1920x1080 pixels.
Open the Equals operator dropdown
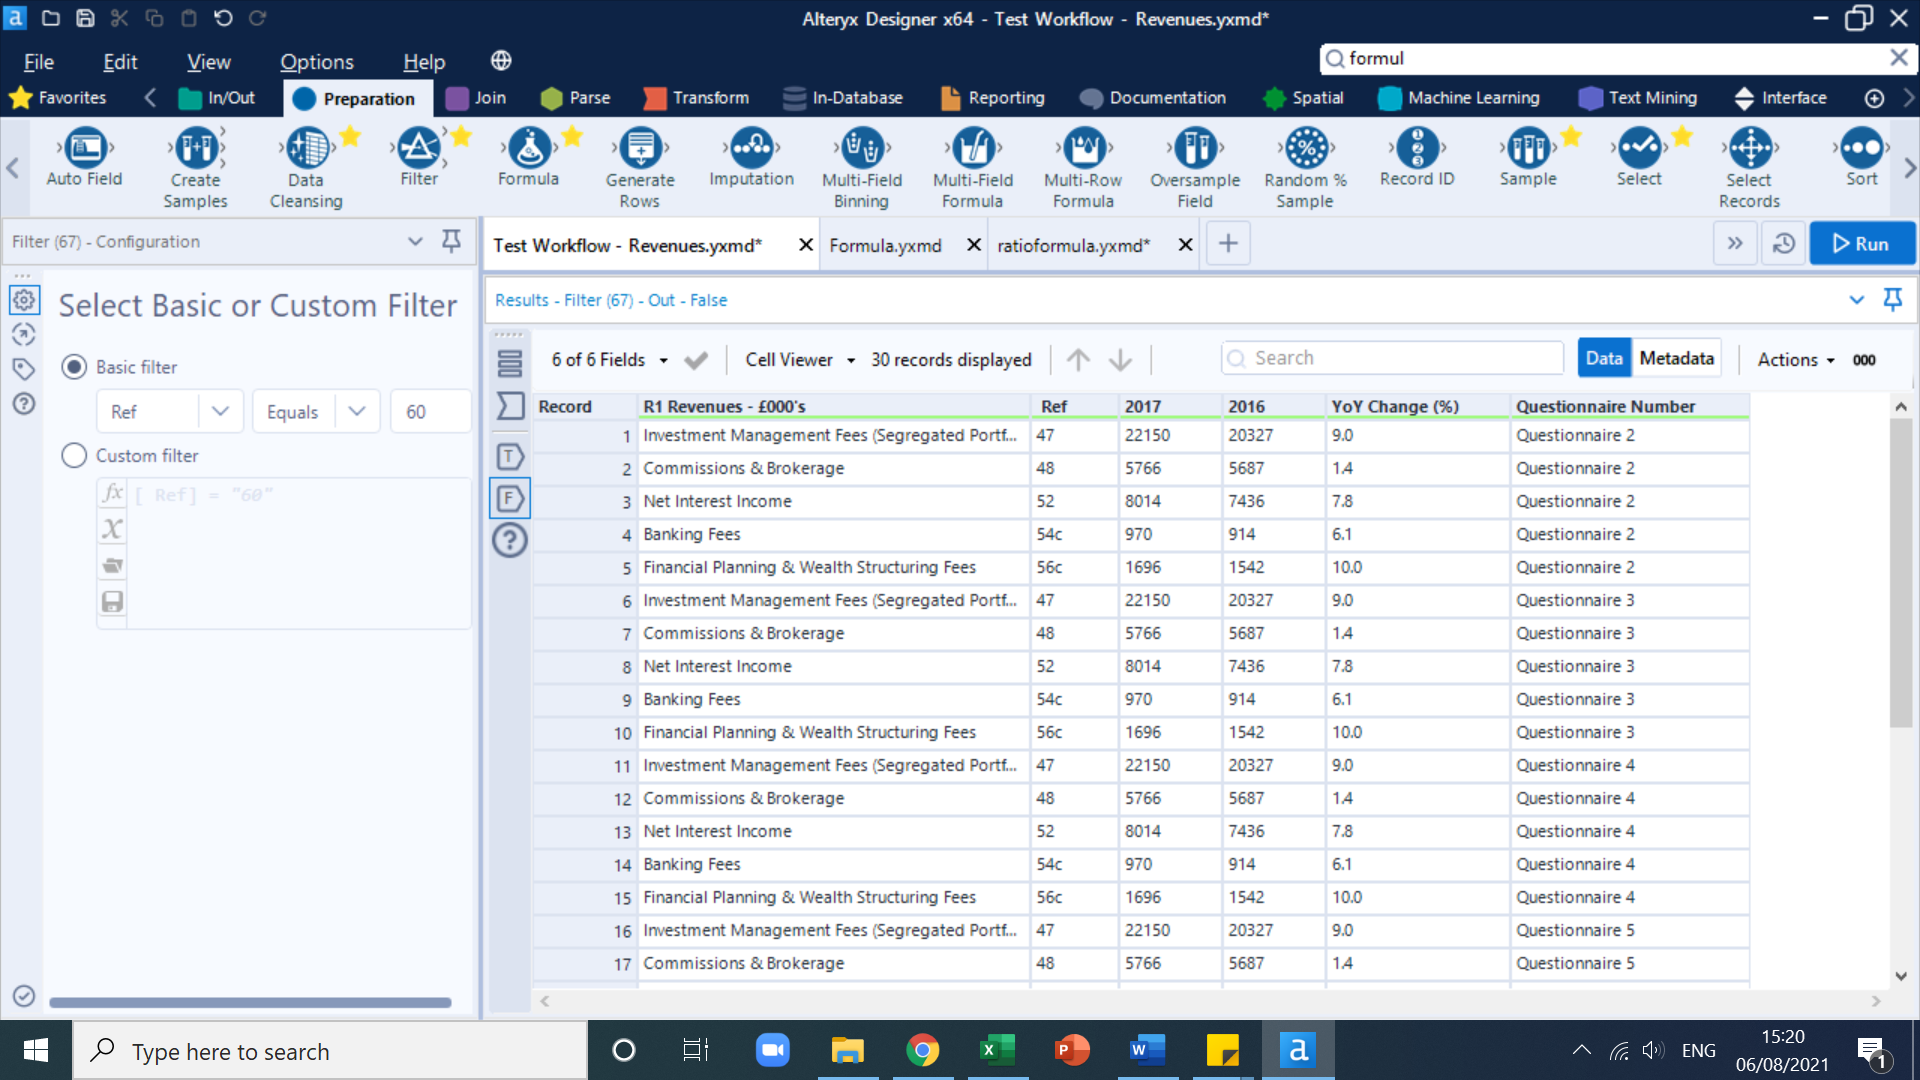[356, 411]
